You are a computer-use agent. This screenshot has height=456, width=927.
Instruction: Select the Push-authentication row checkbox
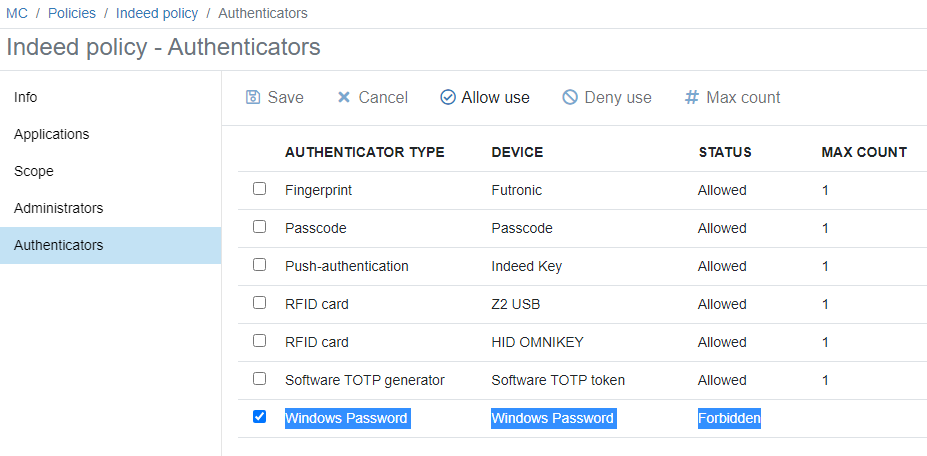coord(260,265)
